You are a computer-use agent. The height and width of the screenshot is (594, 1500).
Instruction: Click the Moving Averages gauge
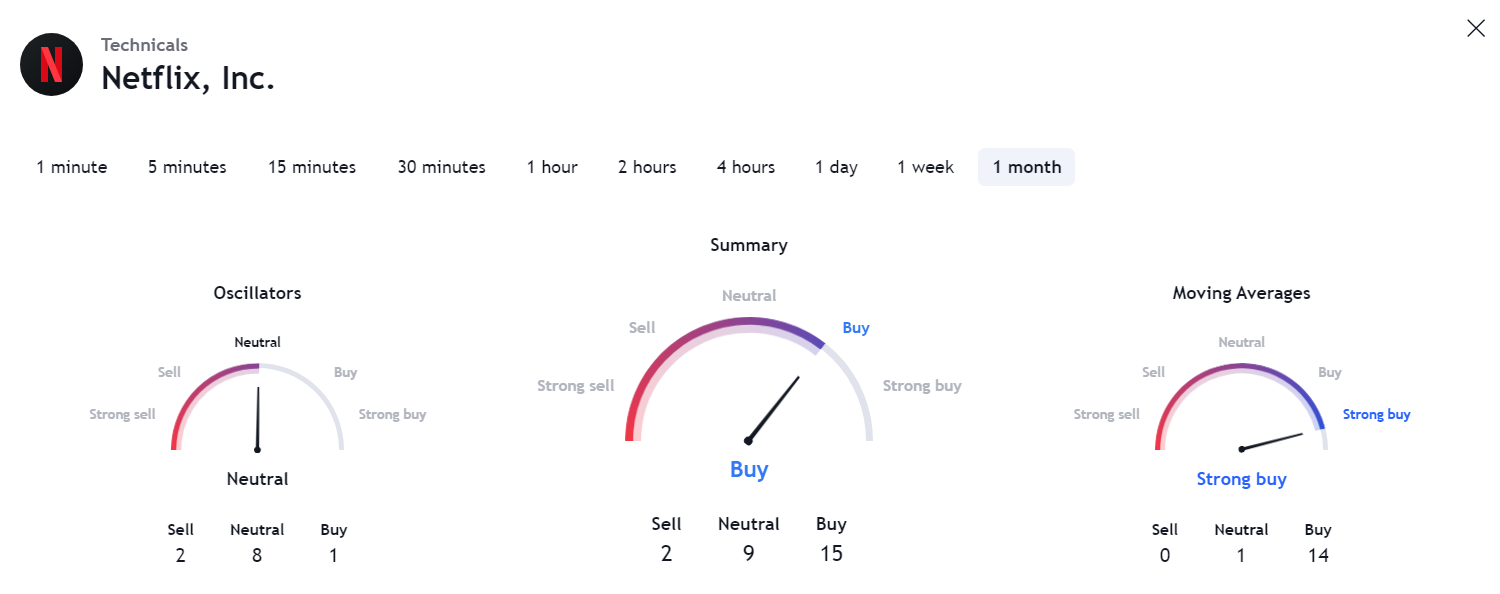(1241, 408)
